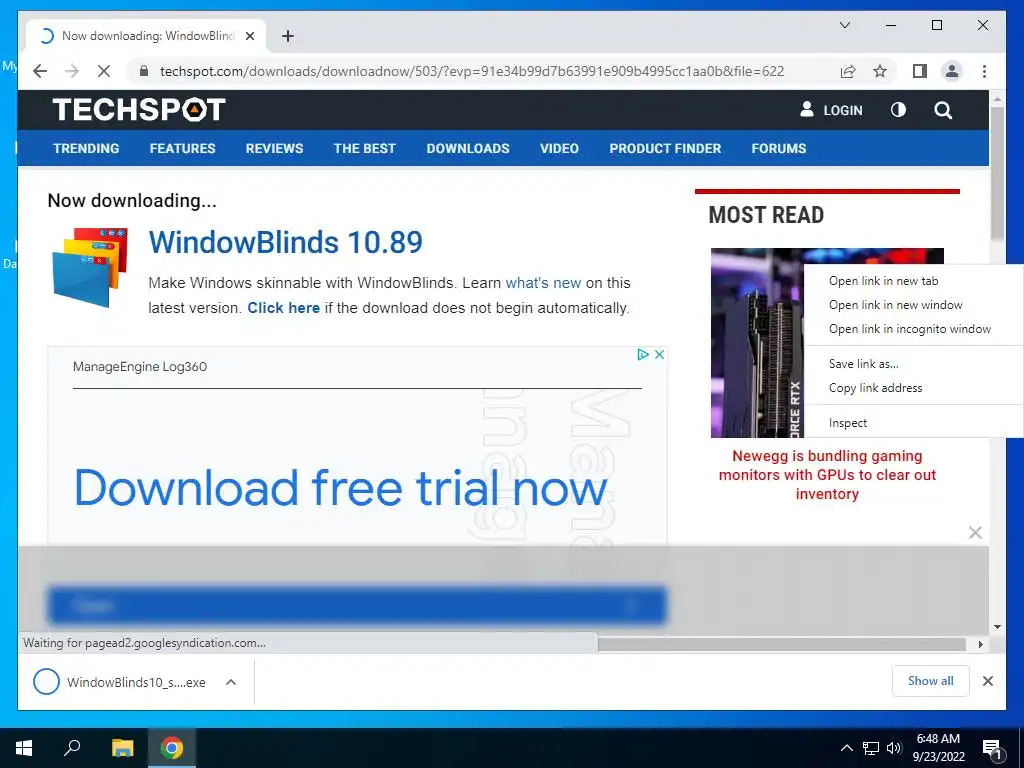
Task: Click the Most Read GPU thumbnail image
Action: [758, 343]
